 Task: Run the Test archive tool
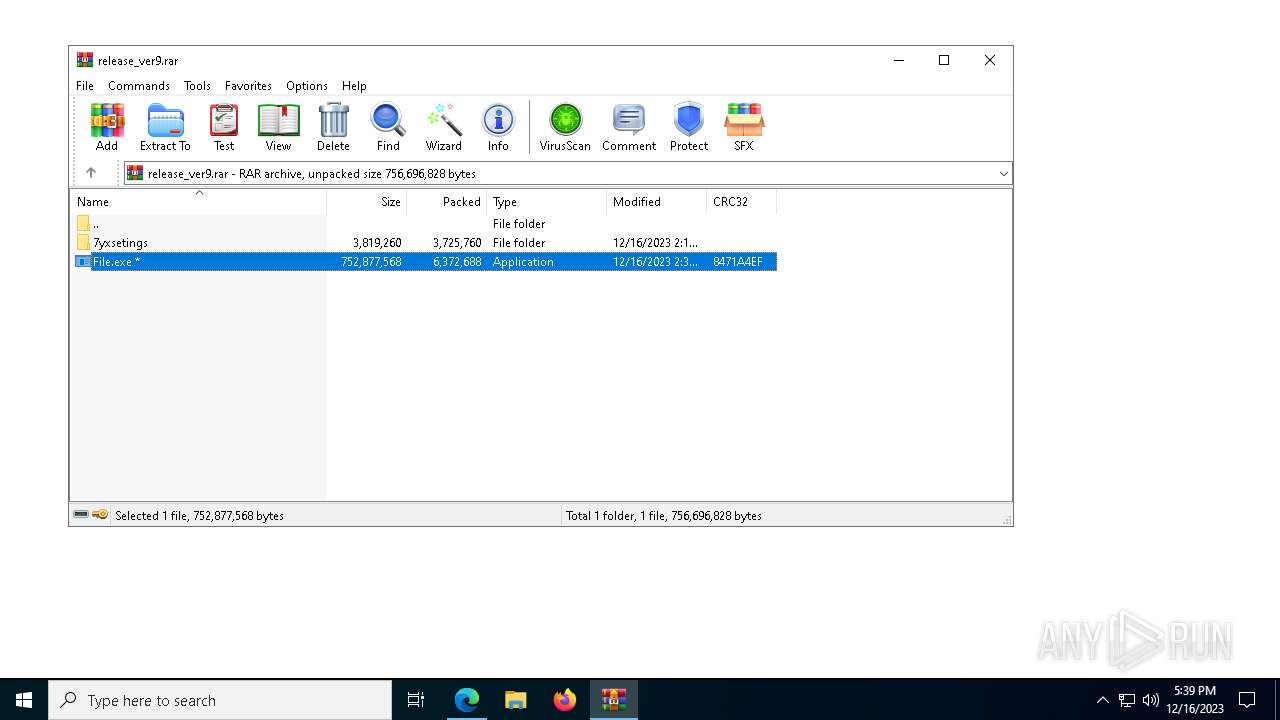coord(224,126)
